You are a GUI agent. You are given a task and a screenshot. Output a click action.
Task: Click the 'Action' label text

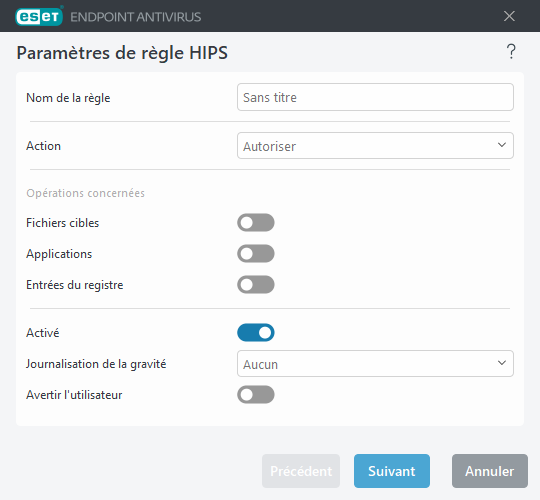[43, 146]
